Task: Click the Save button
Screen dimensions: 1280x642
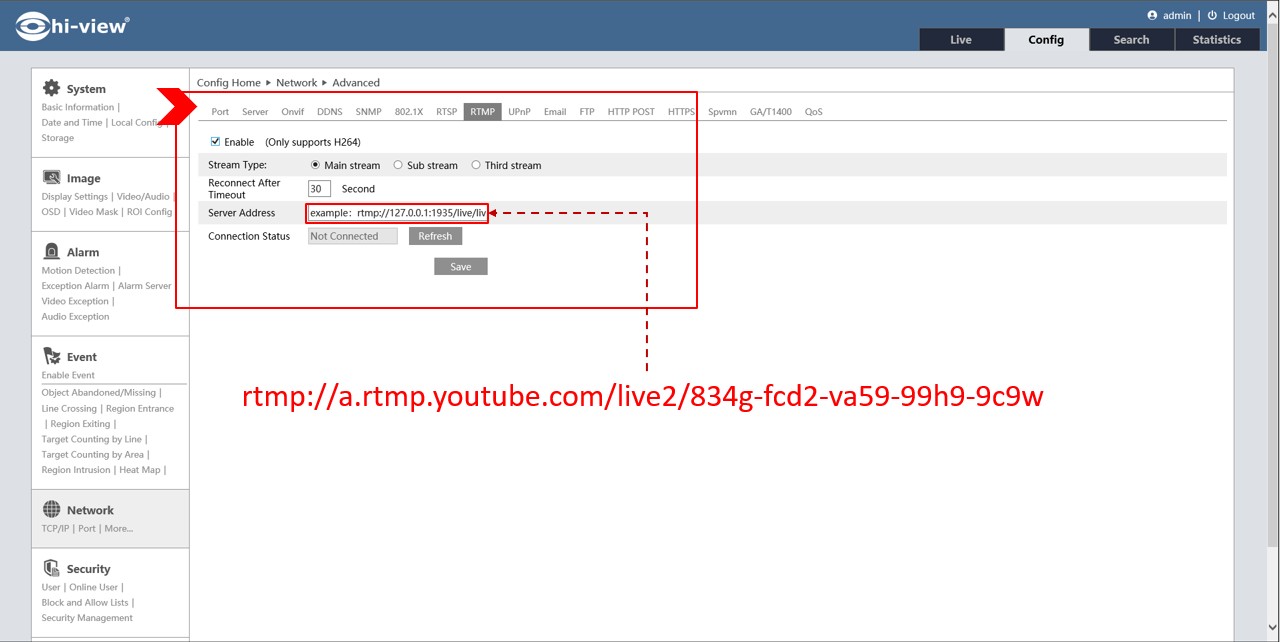Action: [x=460, y=267]
